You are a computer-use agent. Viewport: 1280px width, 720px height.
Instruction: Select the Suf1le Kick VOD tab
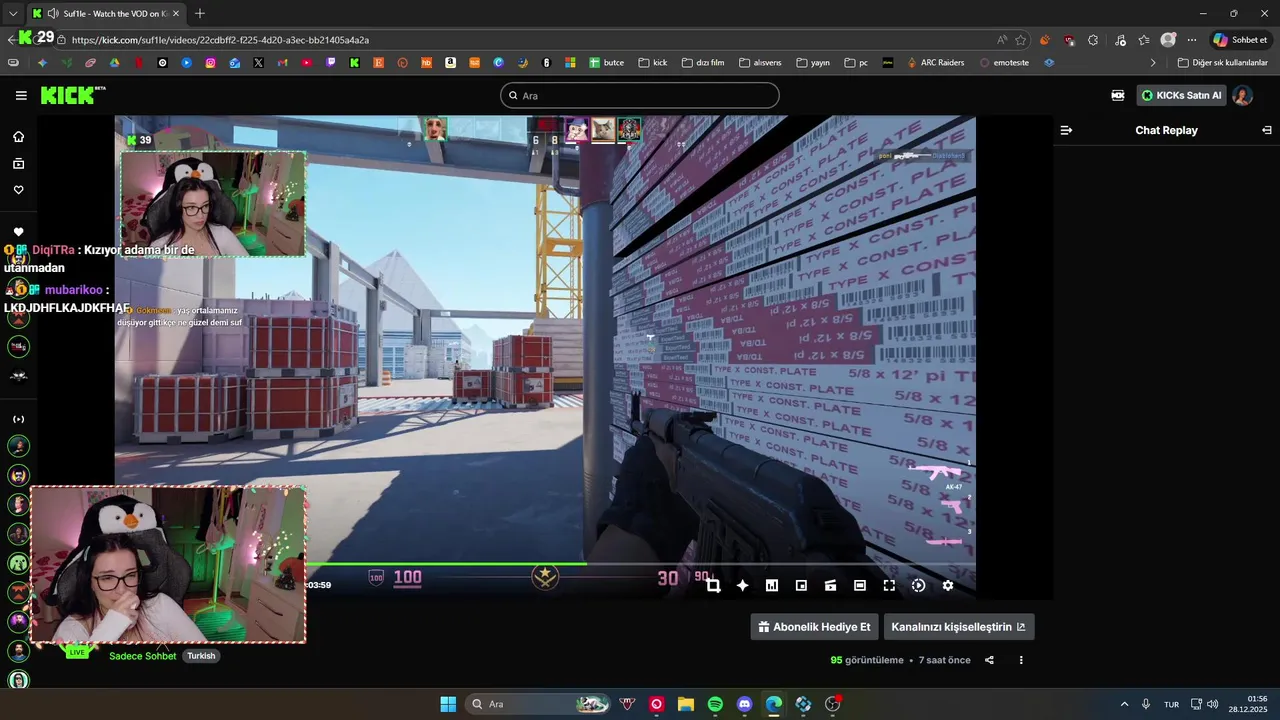click(105, 13)
